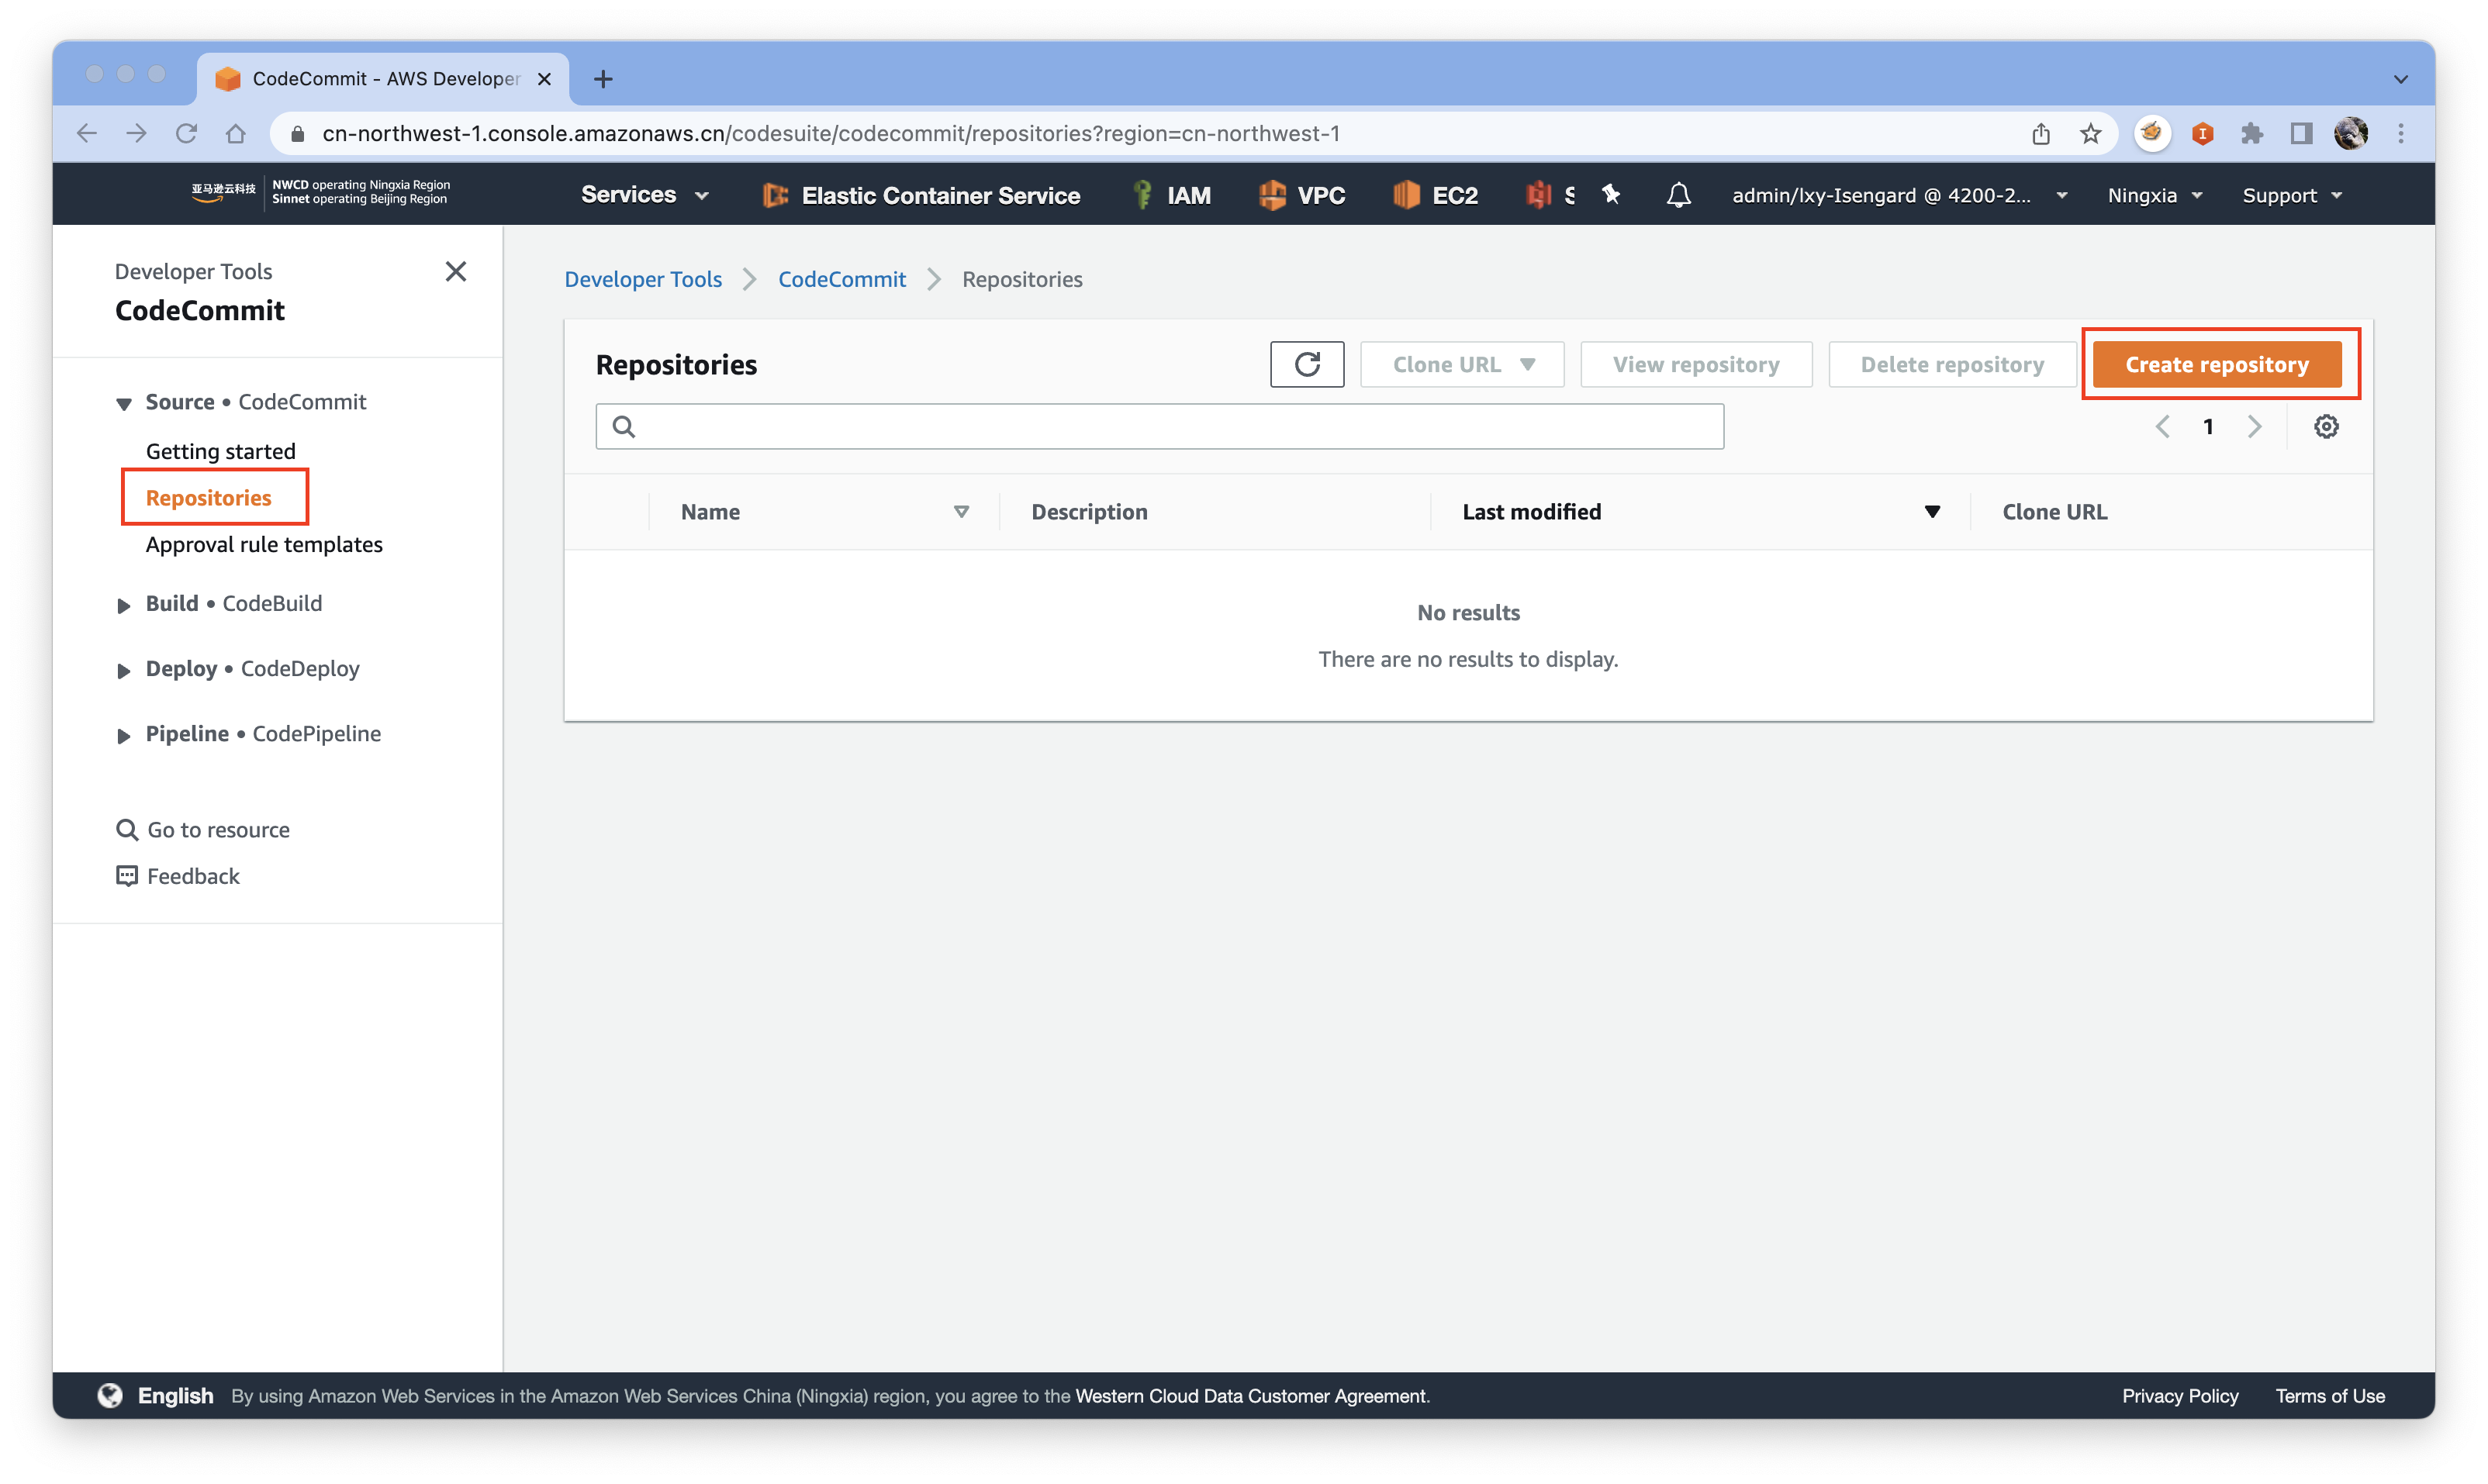Viewport: 2488px width, 1484px height.
Task: Click the refresh repositories icon button
Action: click(1306, 364)
